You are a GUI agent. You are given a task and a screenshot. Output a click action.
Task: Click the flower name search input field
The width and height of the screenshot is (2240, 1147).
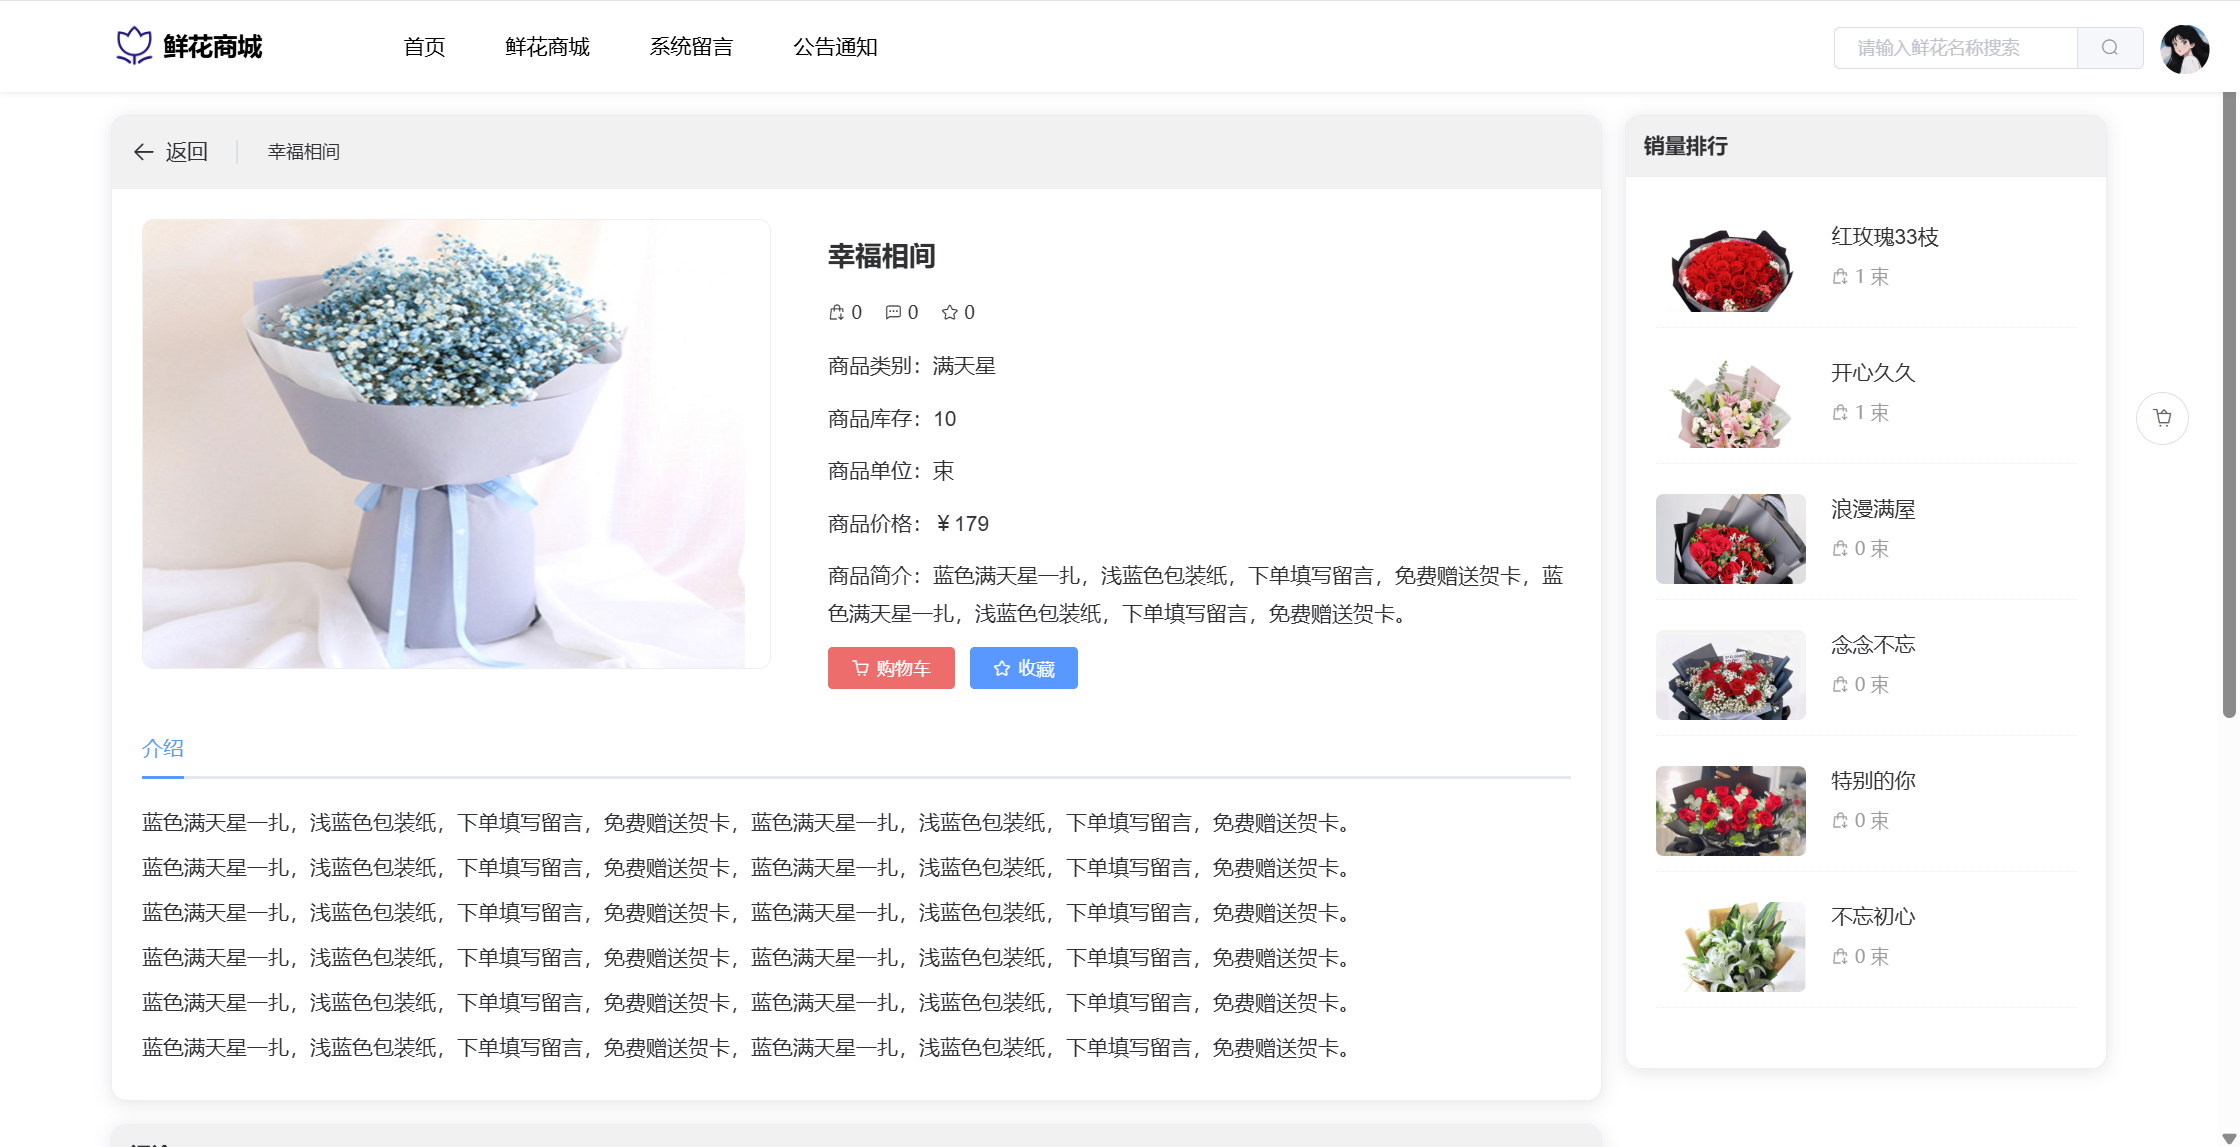(1954, 48)
